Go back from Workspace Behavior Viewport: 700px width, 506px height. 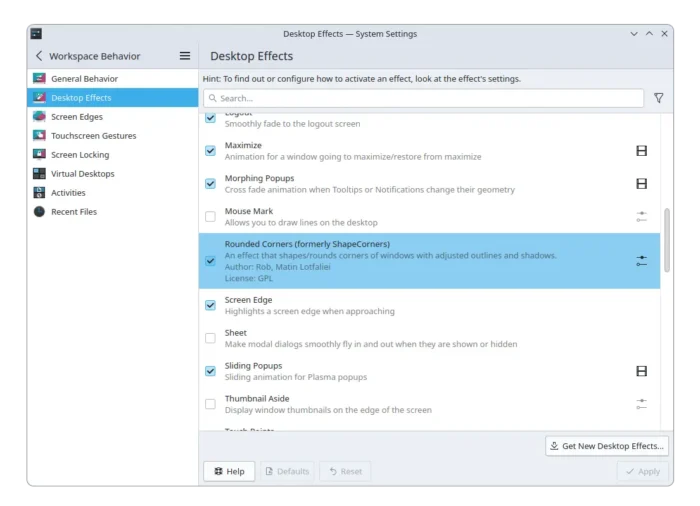(39, 56)
